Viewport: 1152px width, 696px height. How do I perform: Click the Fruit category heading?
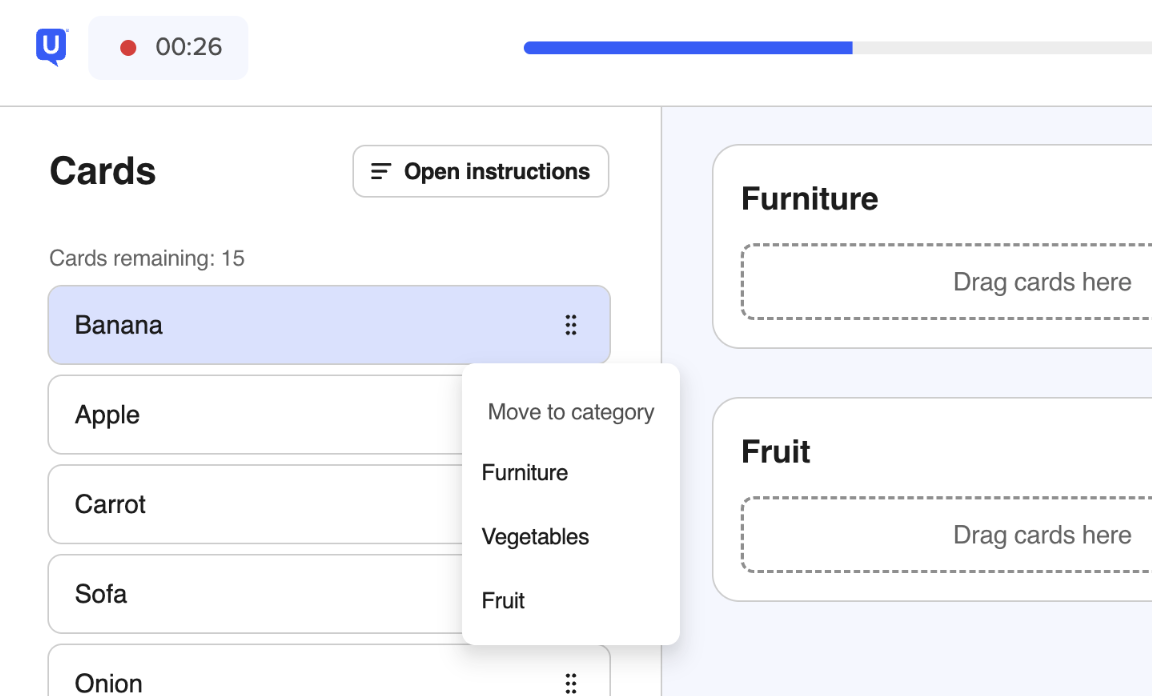click(776, 451)
